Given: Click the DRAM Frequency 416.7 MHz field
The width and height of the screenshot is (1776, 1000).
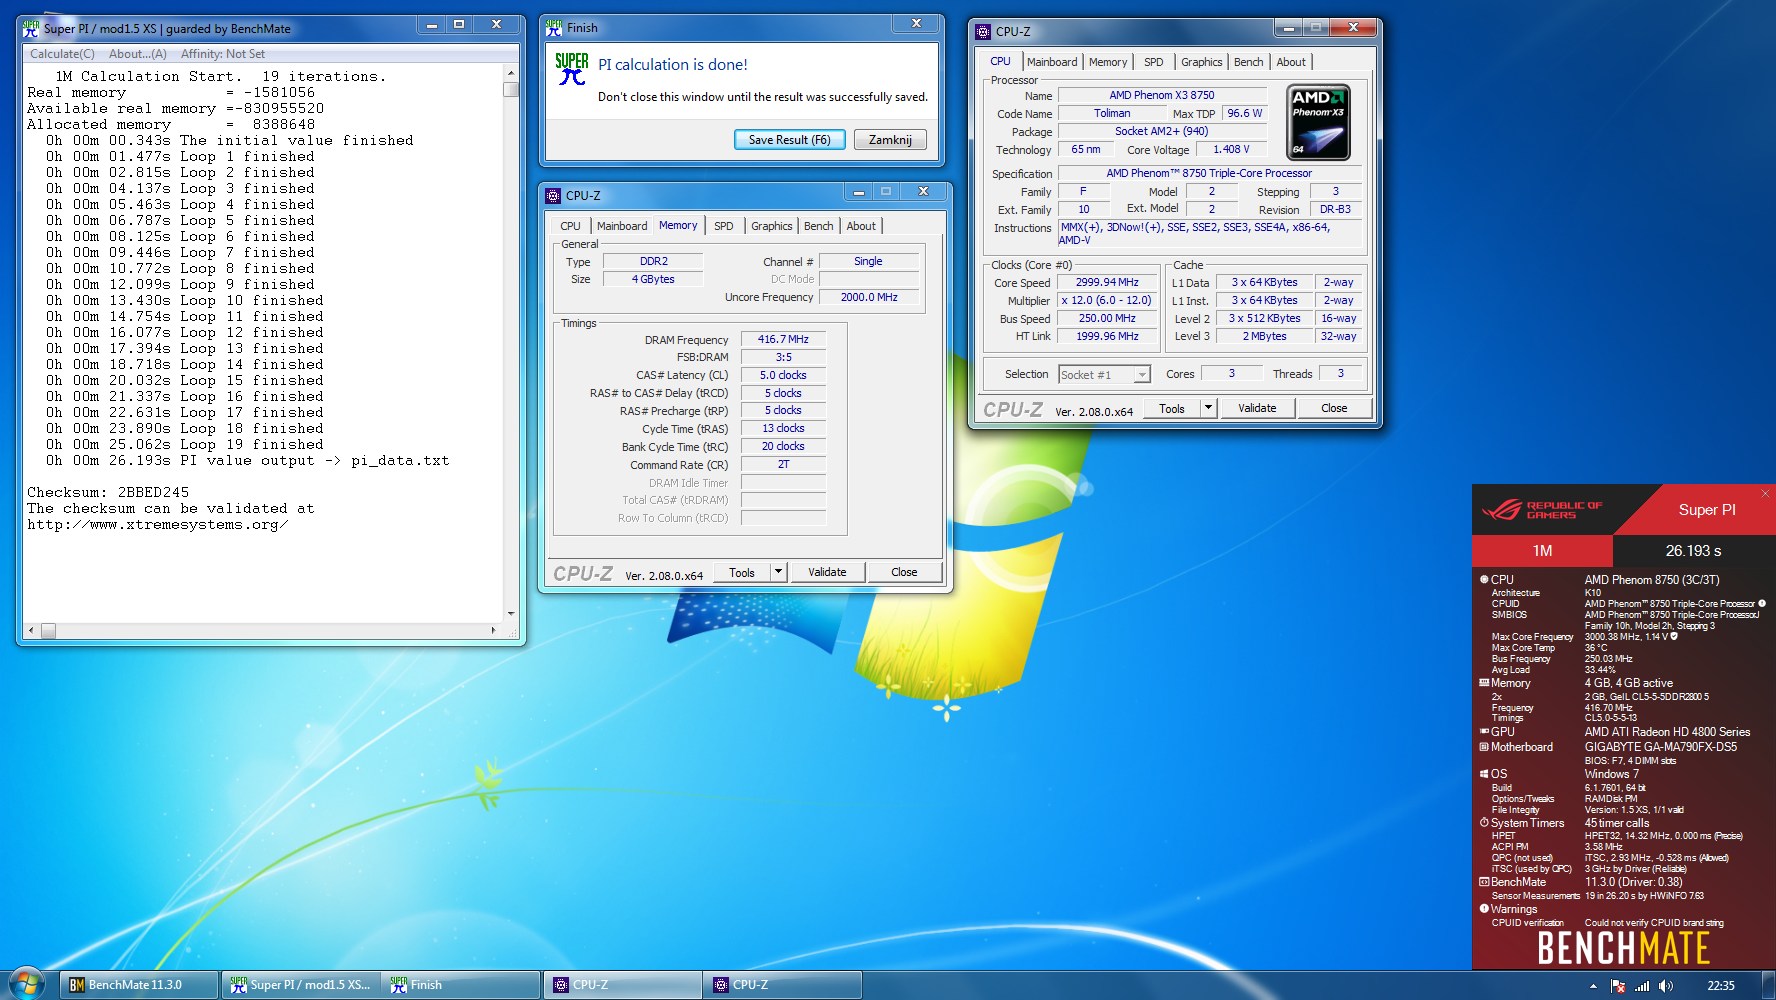Looking at the screenshot, I should coord(783,340).
